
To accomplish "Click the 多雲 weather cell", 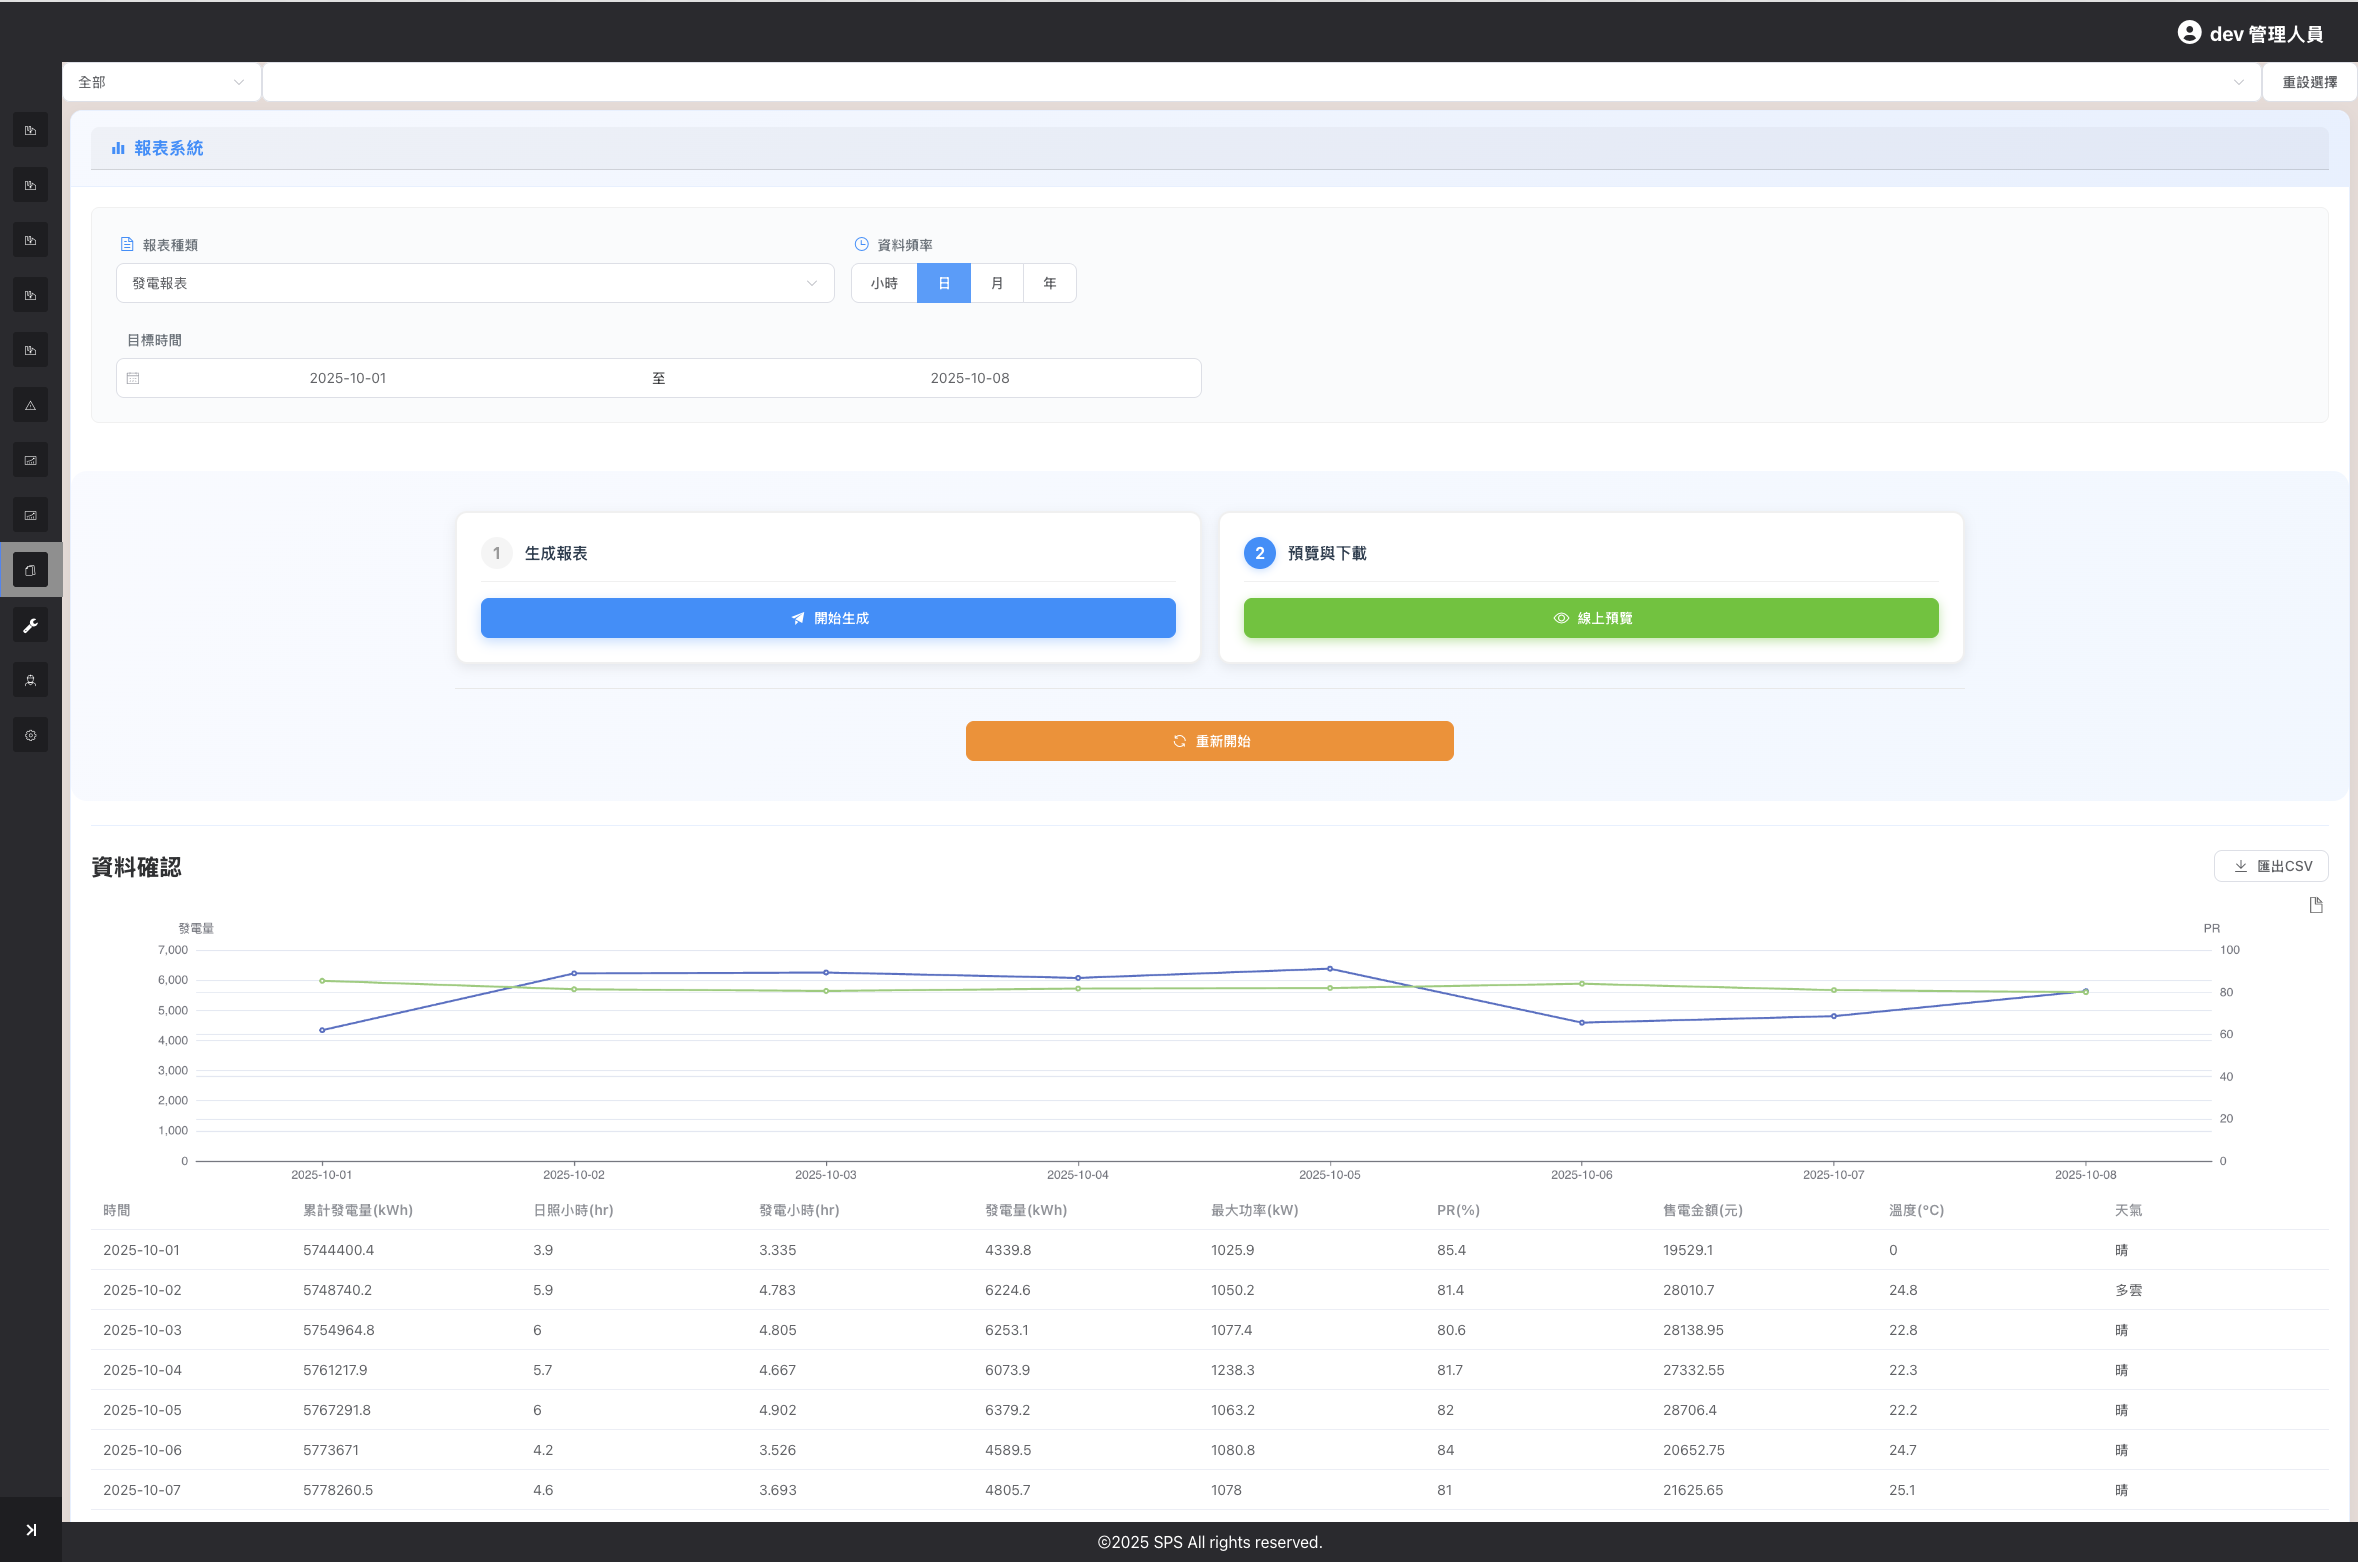I will pyautogui.click(x=2129, y=1290).
